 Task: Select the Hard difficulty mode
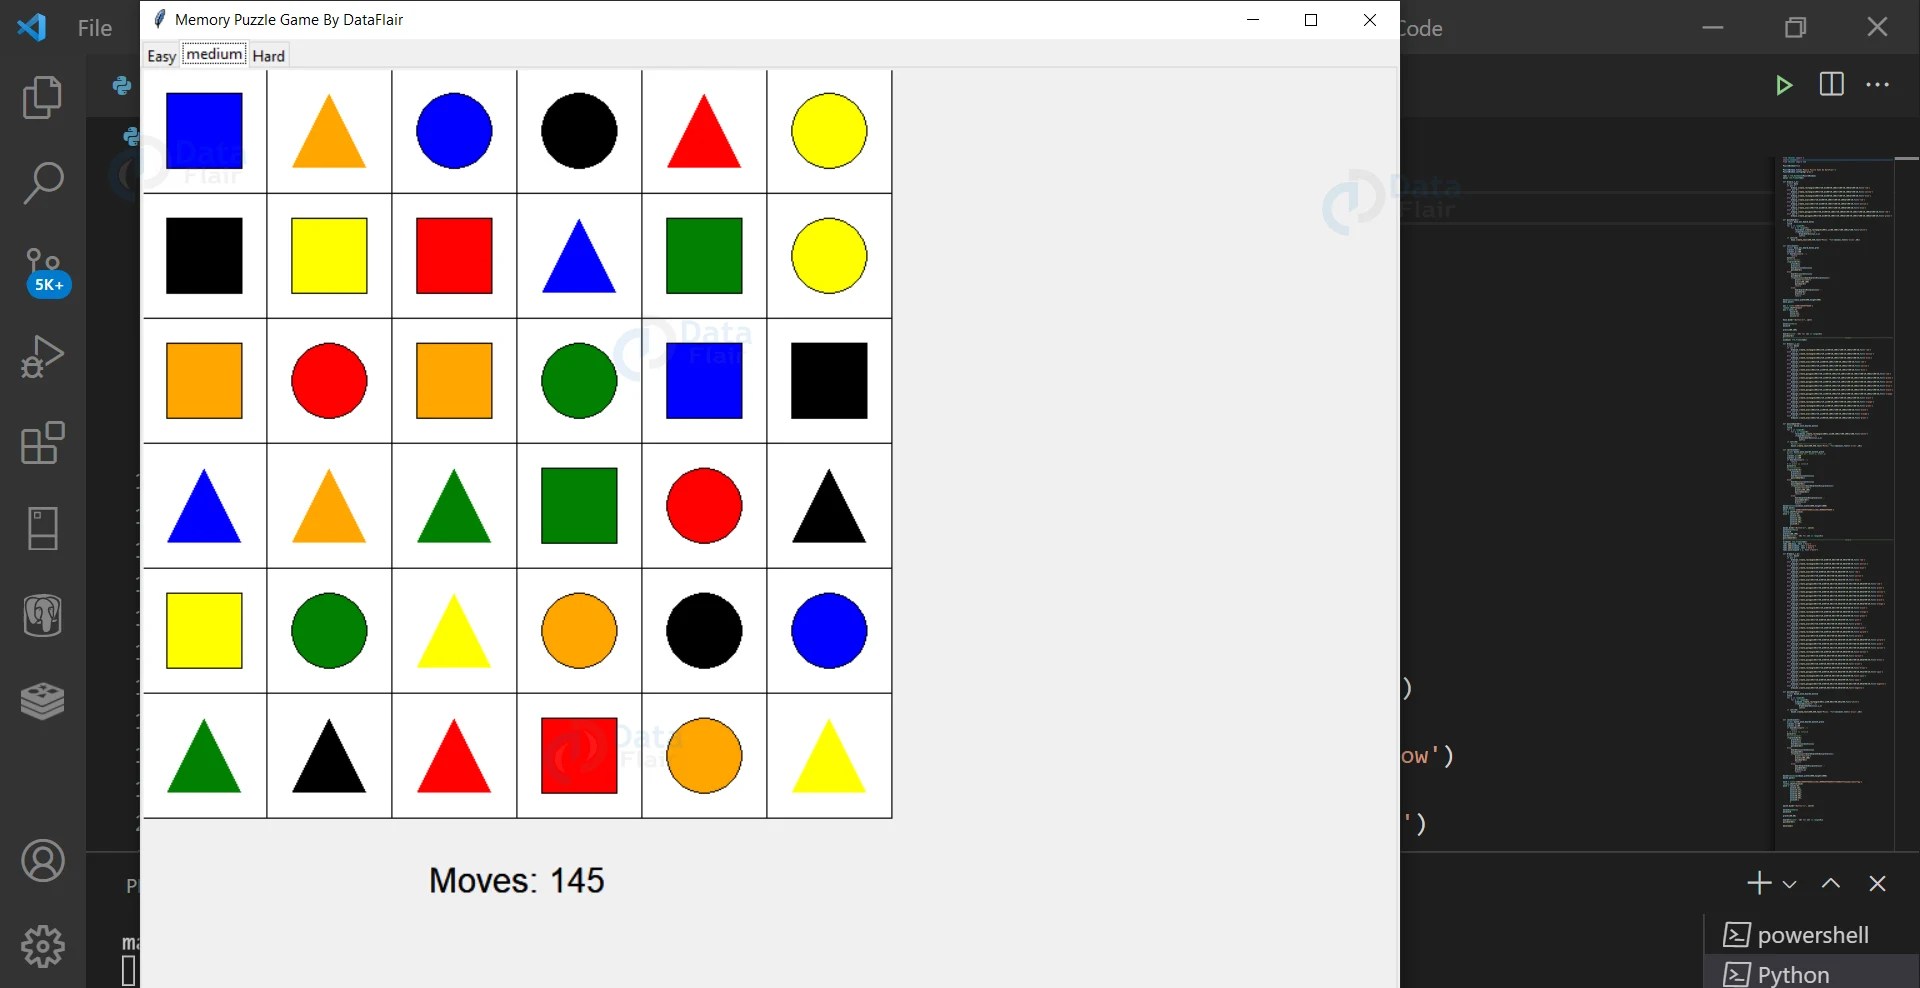click(267, 55)
